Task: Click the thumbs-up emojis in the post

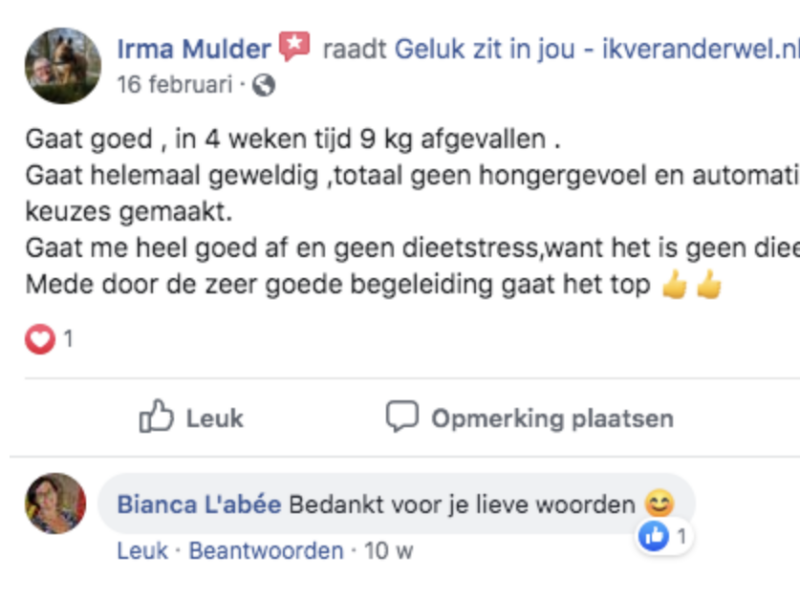Action: coord(692,284)
